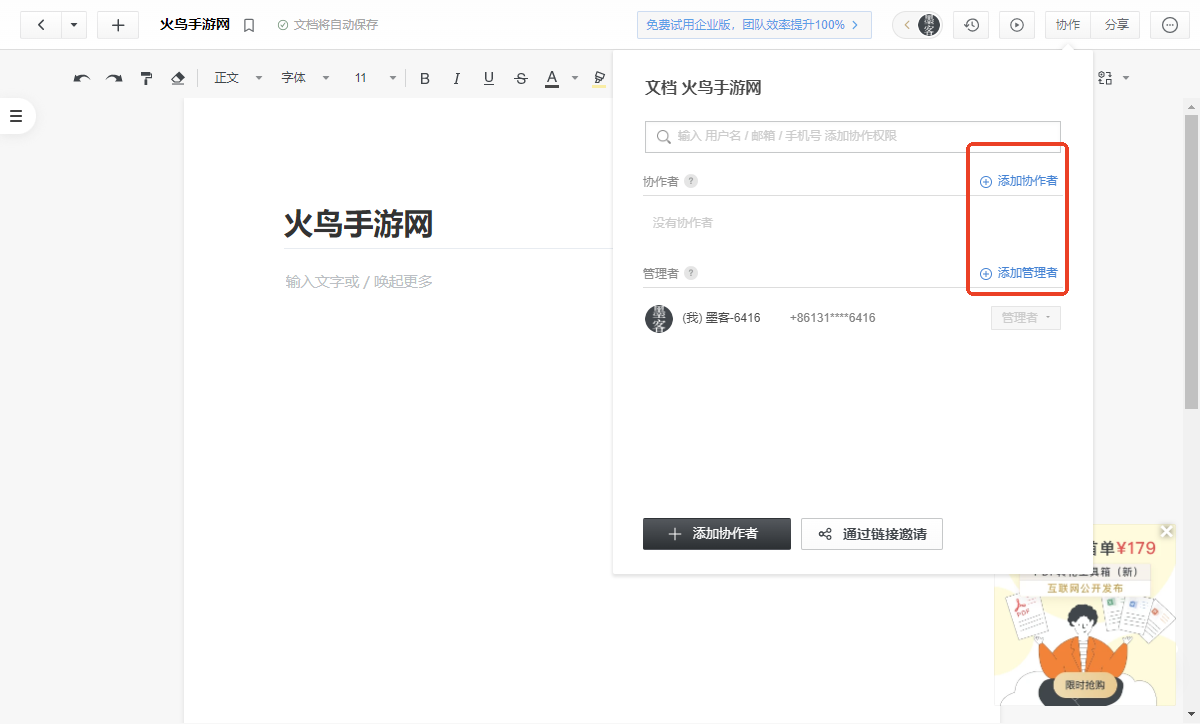Go back using the left arrow button

point(41,25)
